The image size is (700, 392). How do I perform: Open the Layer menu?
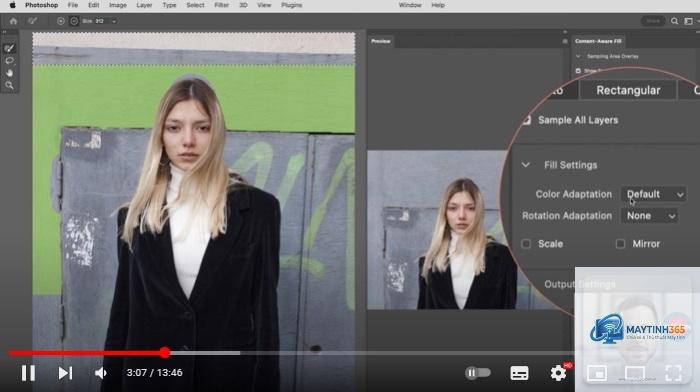tap(144, 5)
